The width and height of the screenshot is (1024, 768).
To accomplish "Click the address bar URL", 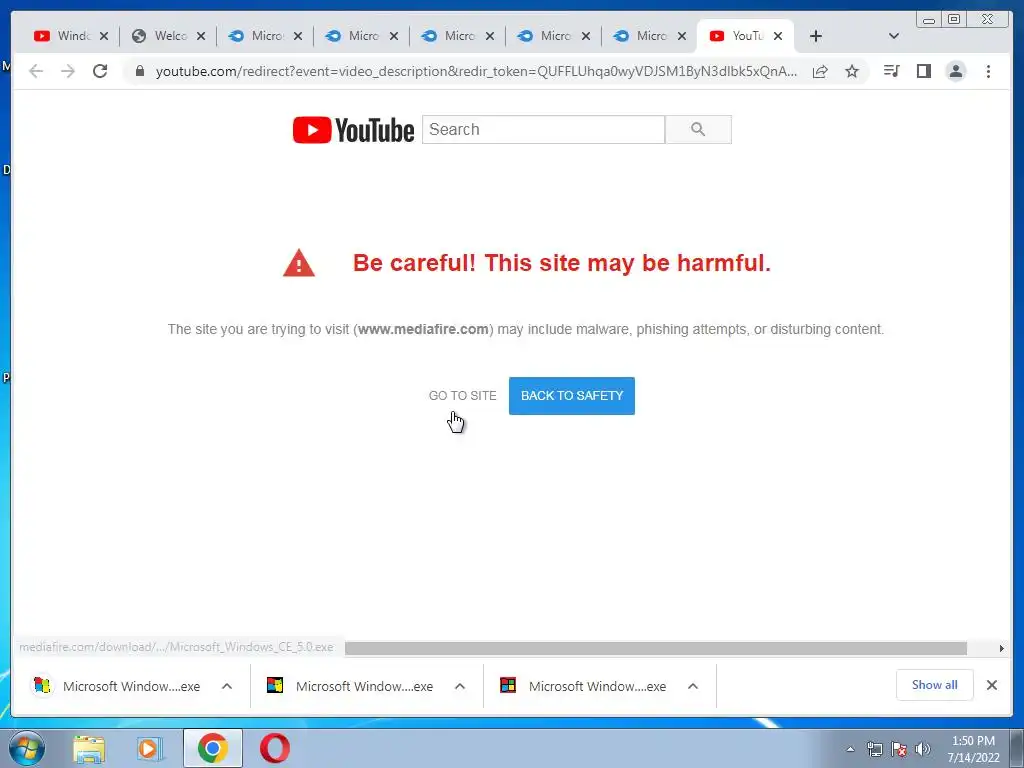I will pos(476,71).
